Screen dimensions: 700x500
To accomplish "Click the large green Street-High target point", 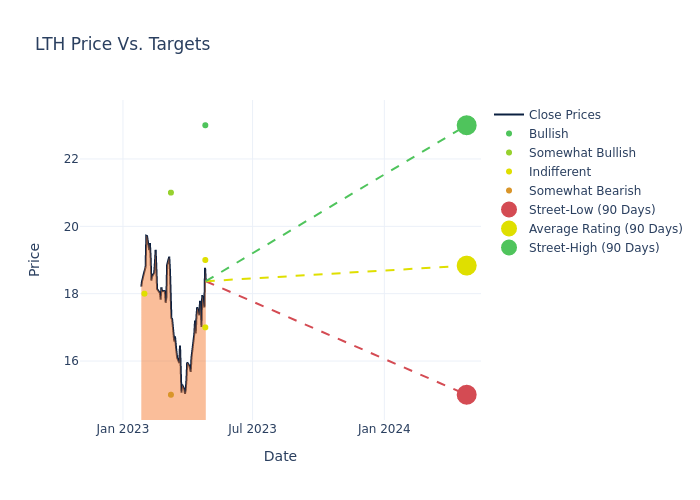I will (466, 125).
